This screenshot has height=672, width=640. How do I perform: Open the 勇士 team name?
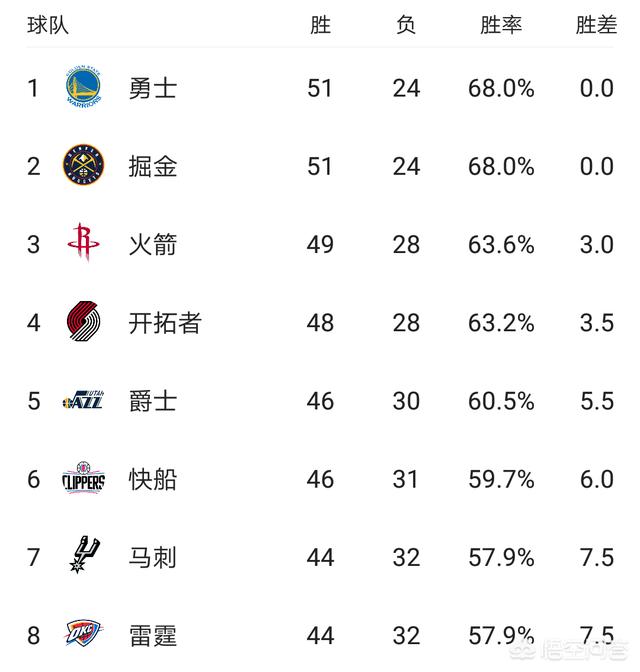point(153,89)
